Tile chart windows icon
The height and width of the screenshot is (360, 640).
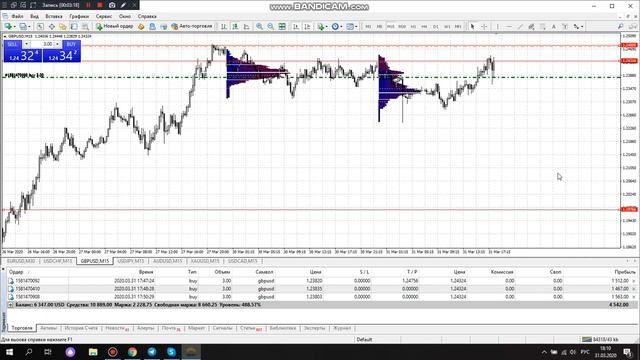(282, 27)
